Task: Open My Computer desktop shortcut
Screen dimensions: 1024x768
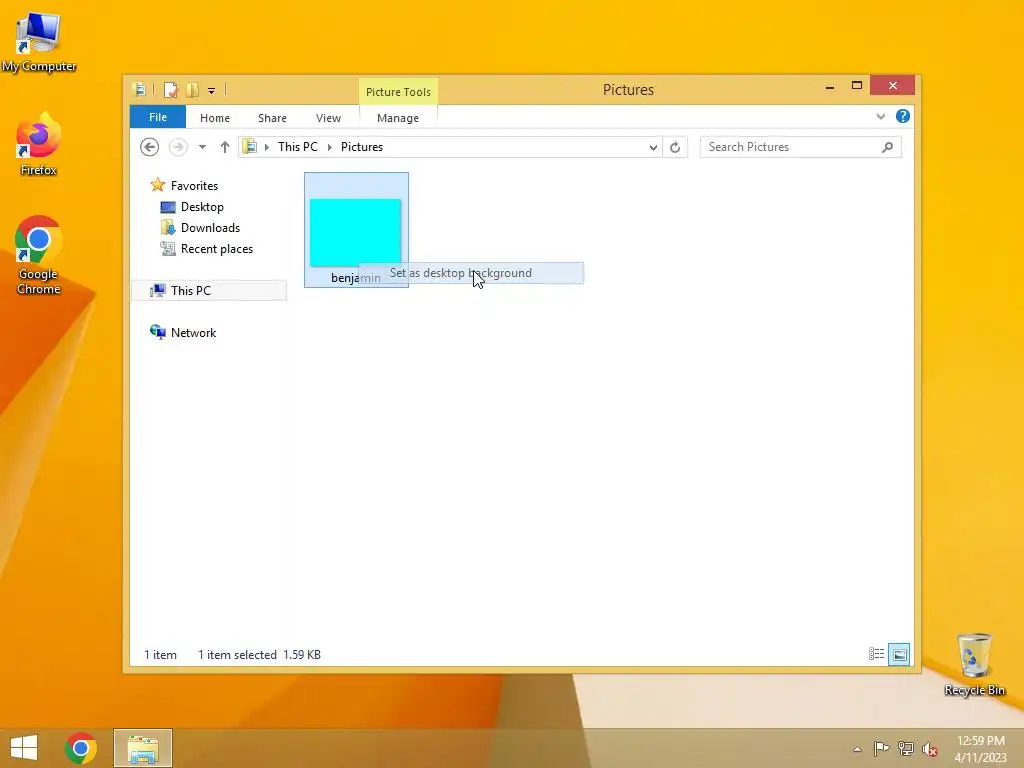Action: [x=39, y=42]
